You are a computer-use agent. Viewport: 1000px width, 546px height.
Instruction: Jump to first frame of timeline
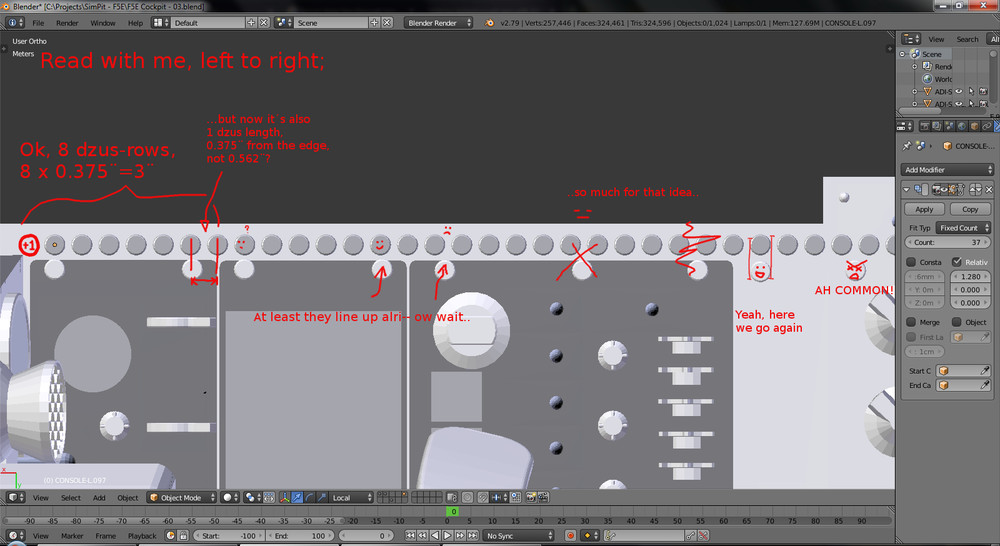coord(410,536)
